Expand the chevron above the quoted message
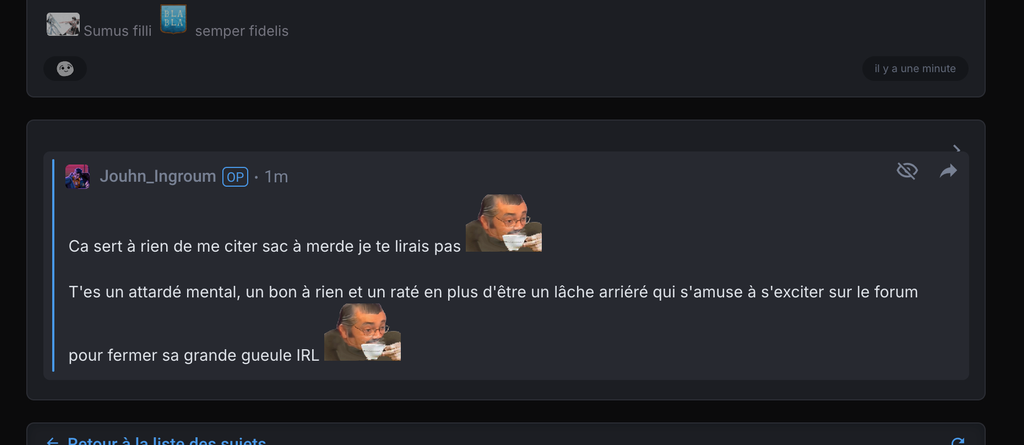Screen dimensions: 1024x445 click(x=957, y=149)
